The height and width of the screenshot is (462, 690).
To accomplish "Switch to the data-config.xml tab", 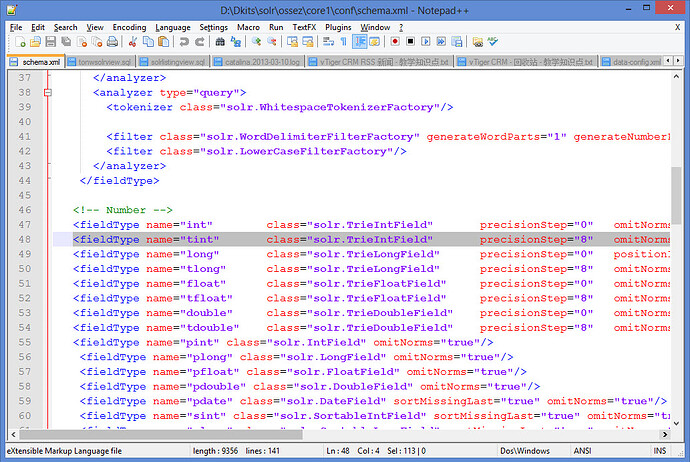I will click(x=631, y=62).
